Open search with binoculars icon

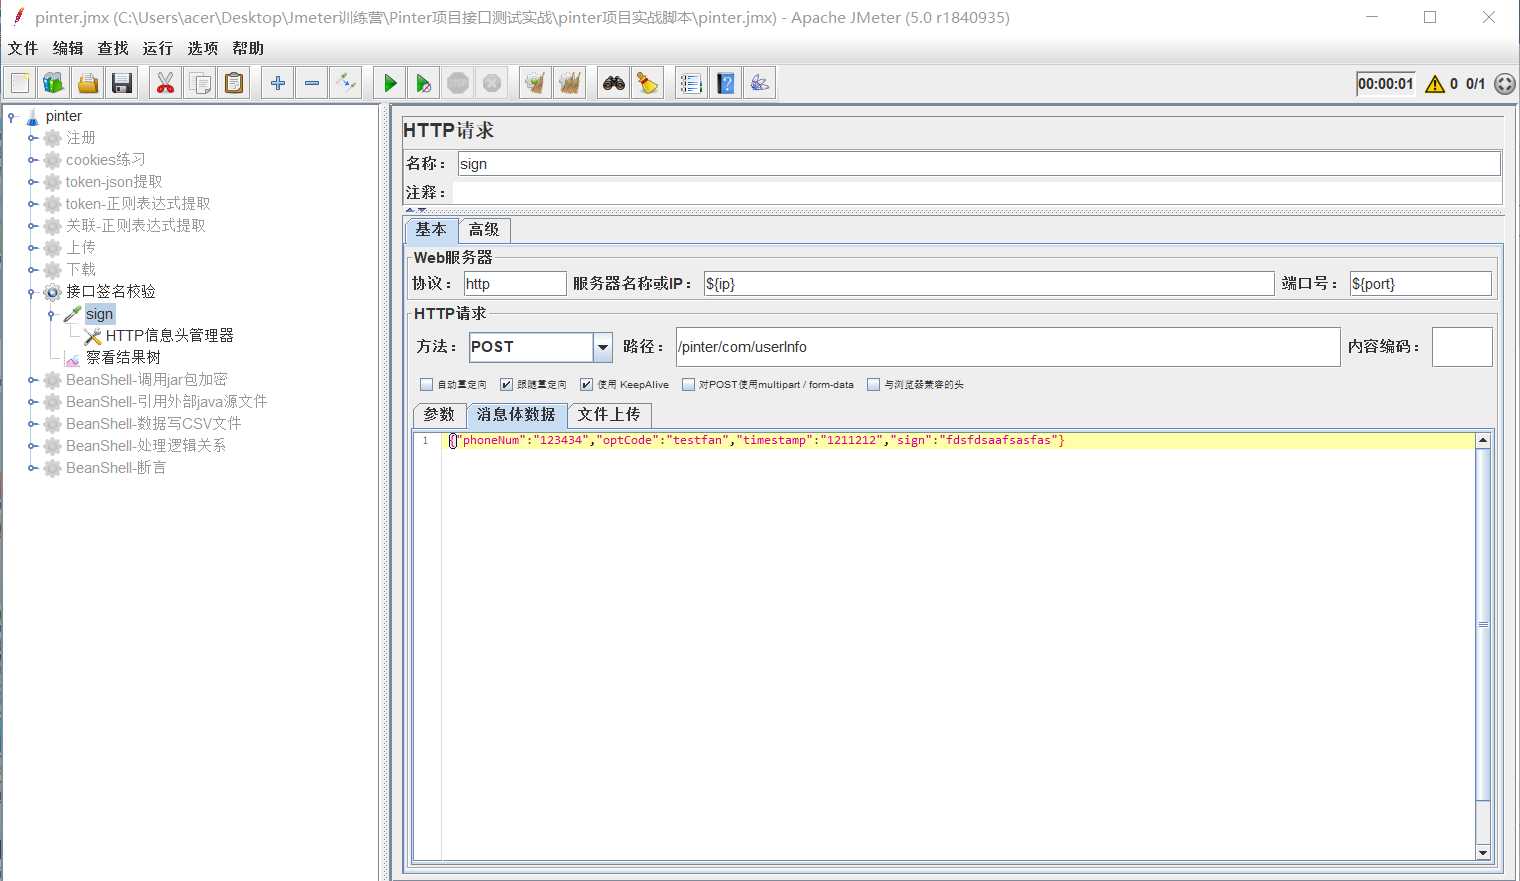(614, 83)
